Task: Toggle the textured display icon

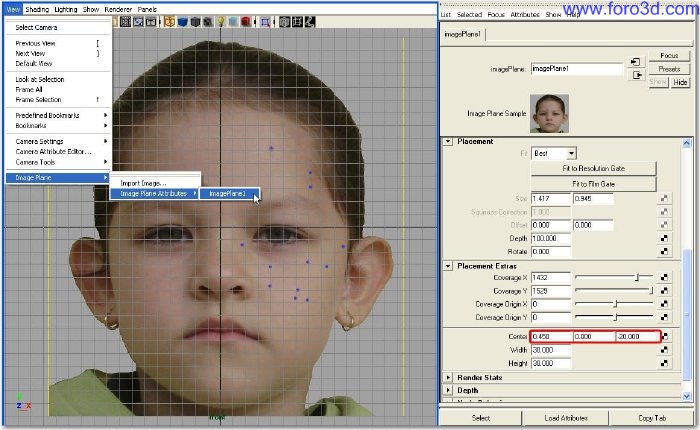Action: (x=208, y=21)
